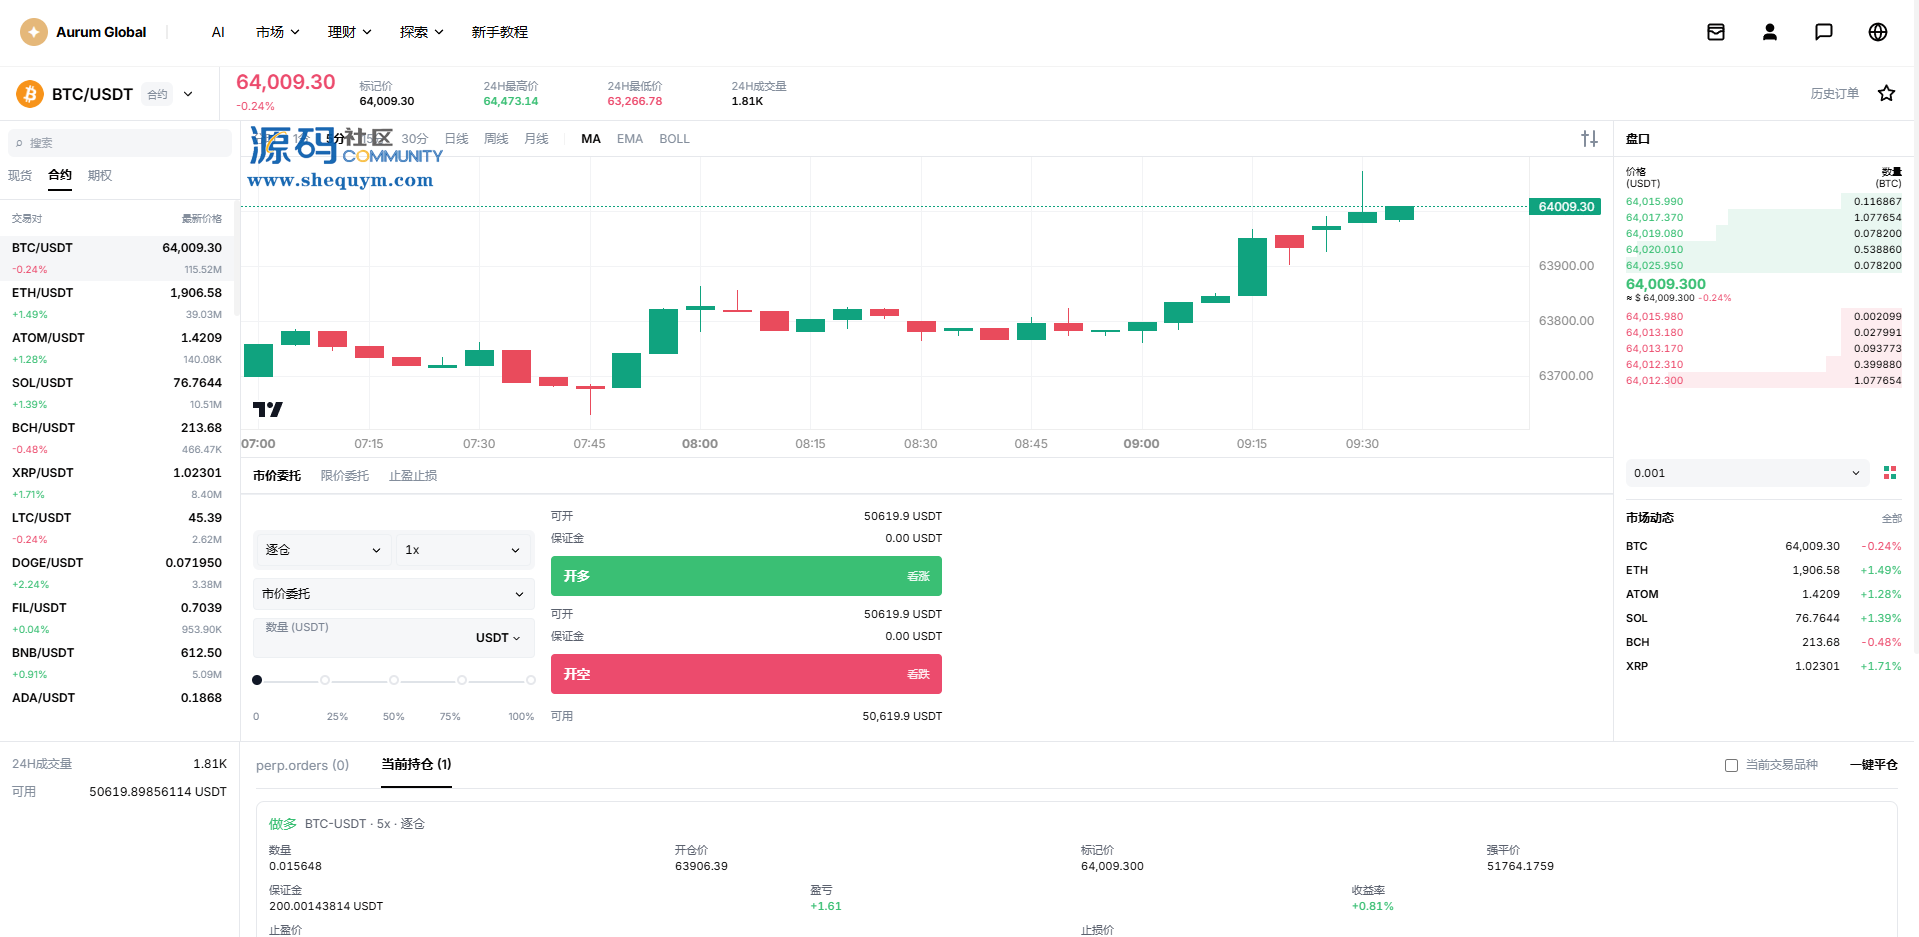Check the 当前交易品种 checkbox

click(x=1732, y=765)
